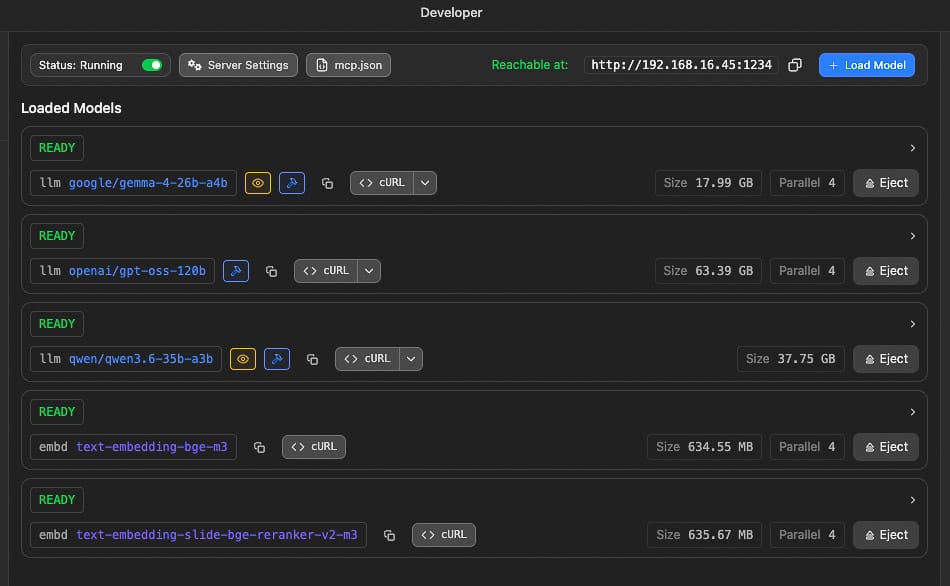The height and width of the screenshot is (586, 950).
Task: Click the tool-use hammer icon for openai/gpt-oss-120b
Action: tap(236, 271)
